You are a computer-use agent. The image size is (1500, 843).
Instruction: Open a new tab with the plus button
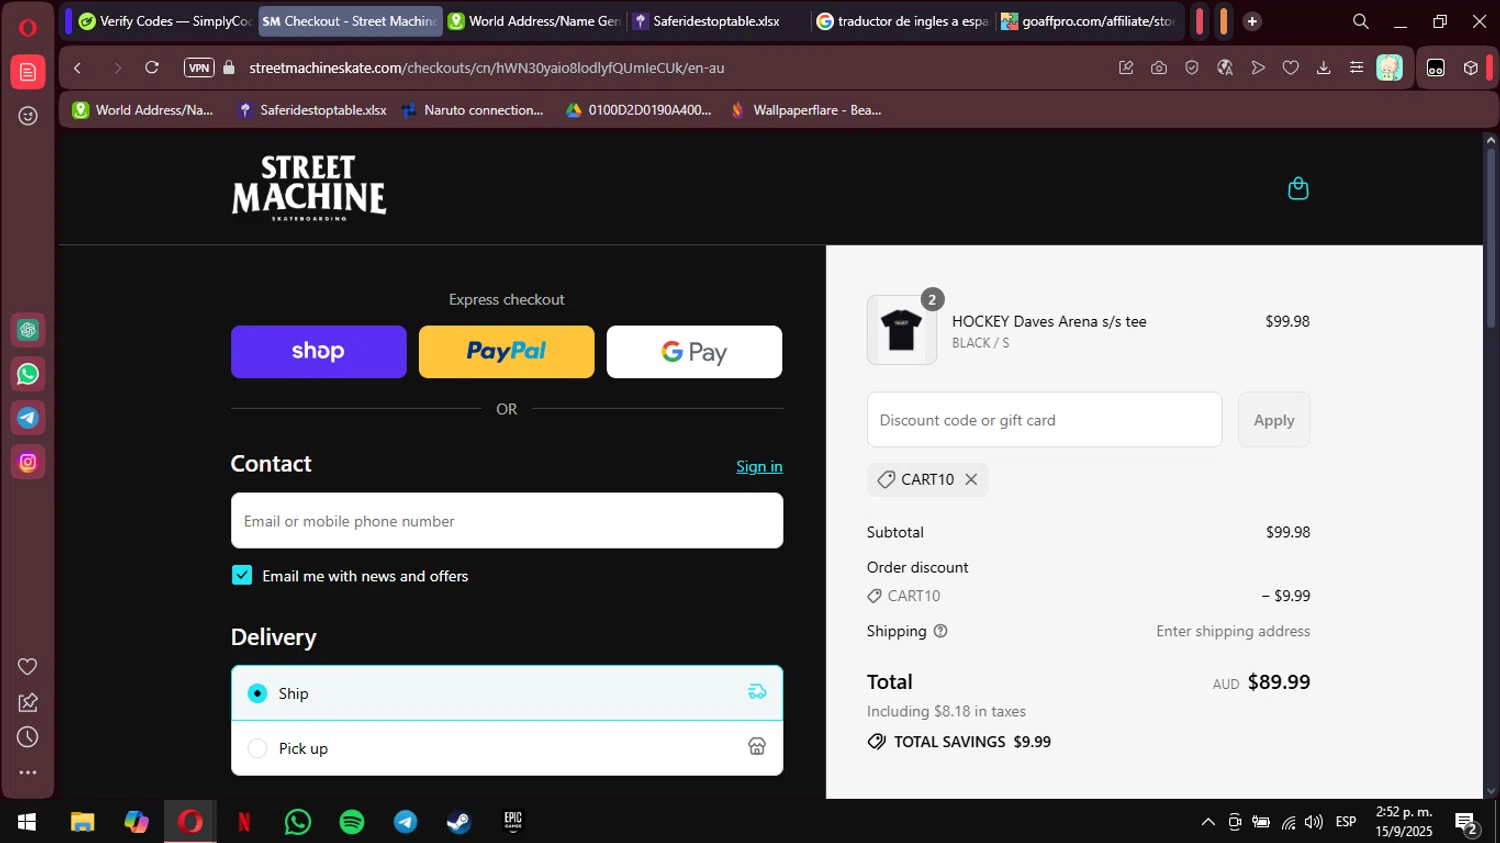tap(1252, 21)
